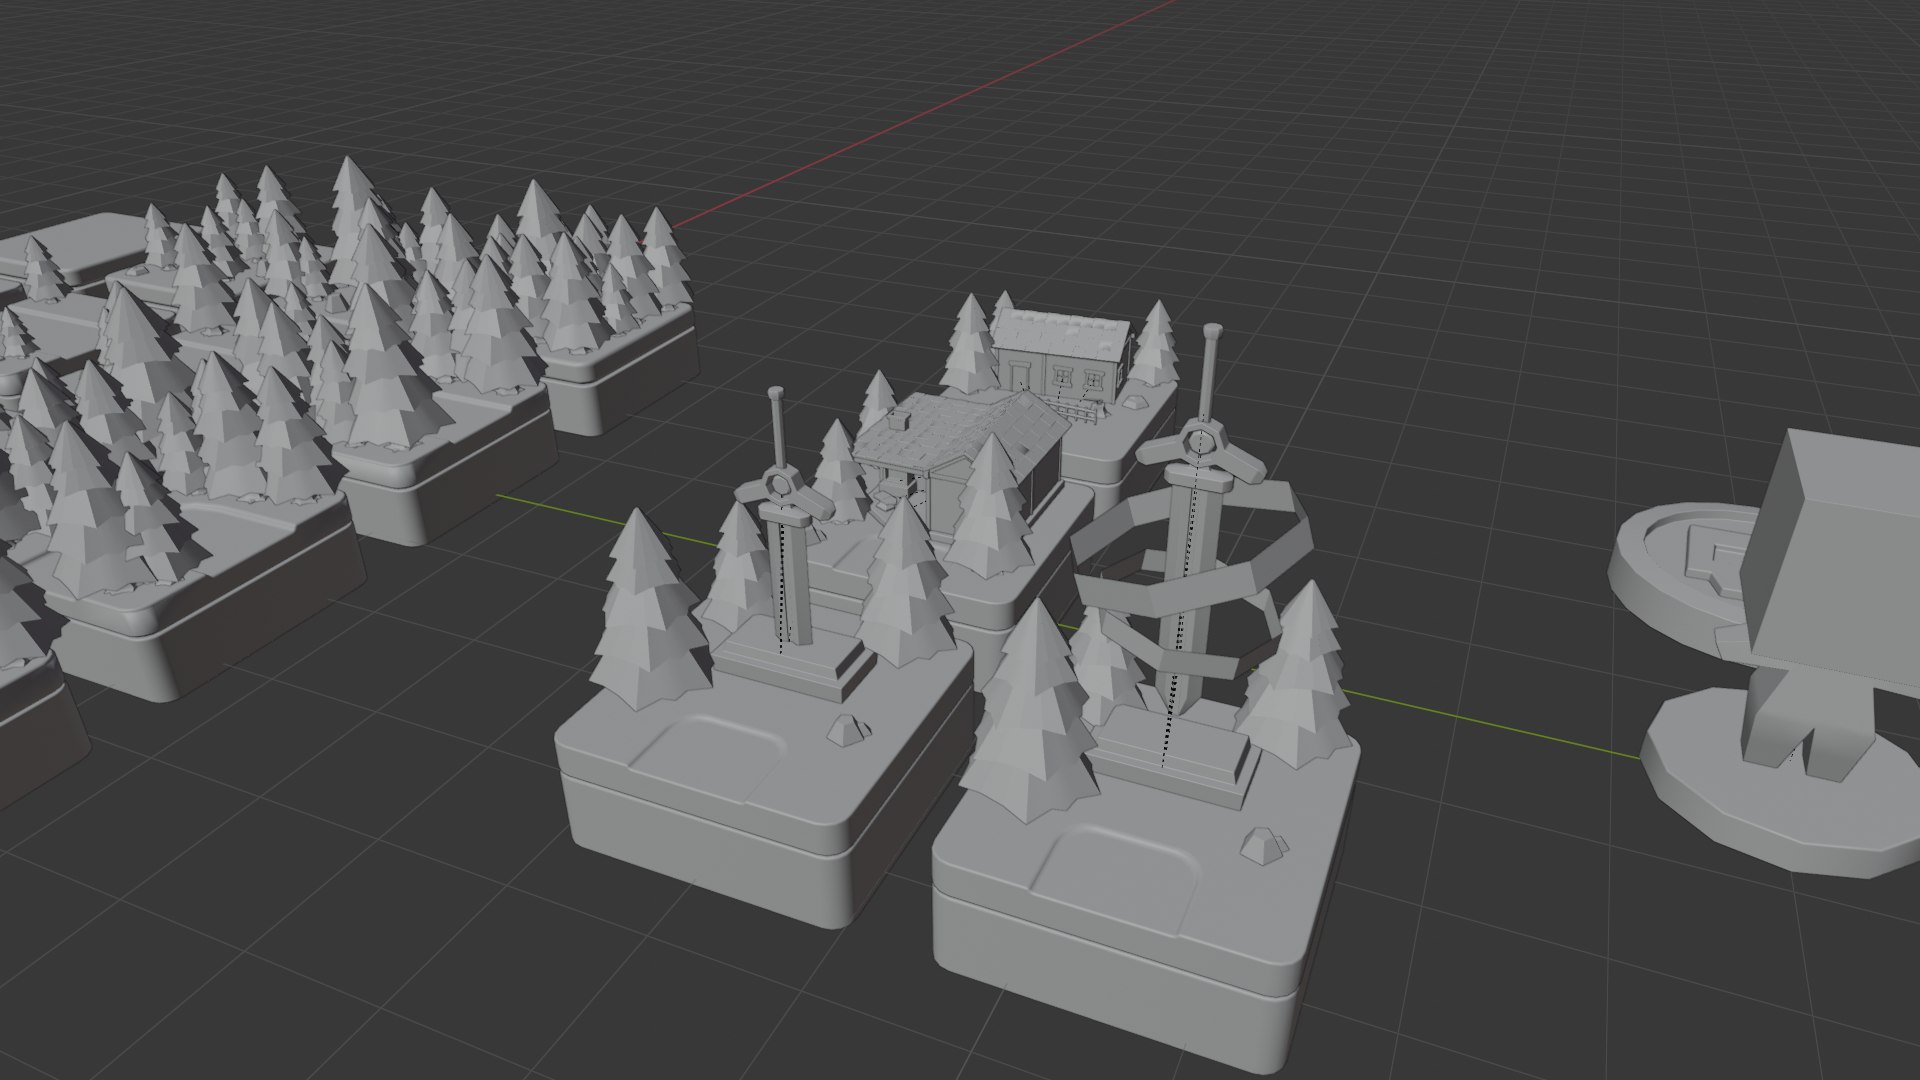Select the crossguard of the ribbon-wrapped sword

(1200, 449)
